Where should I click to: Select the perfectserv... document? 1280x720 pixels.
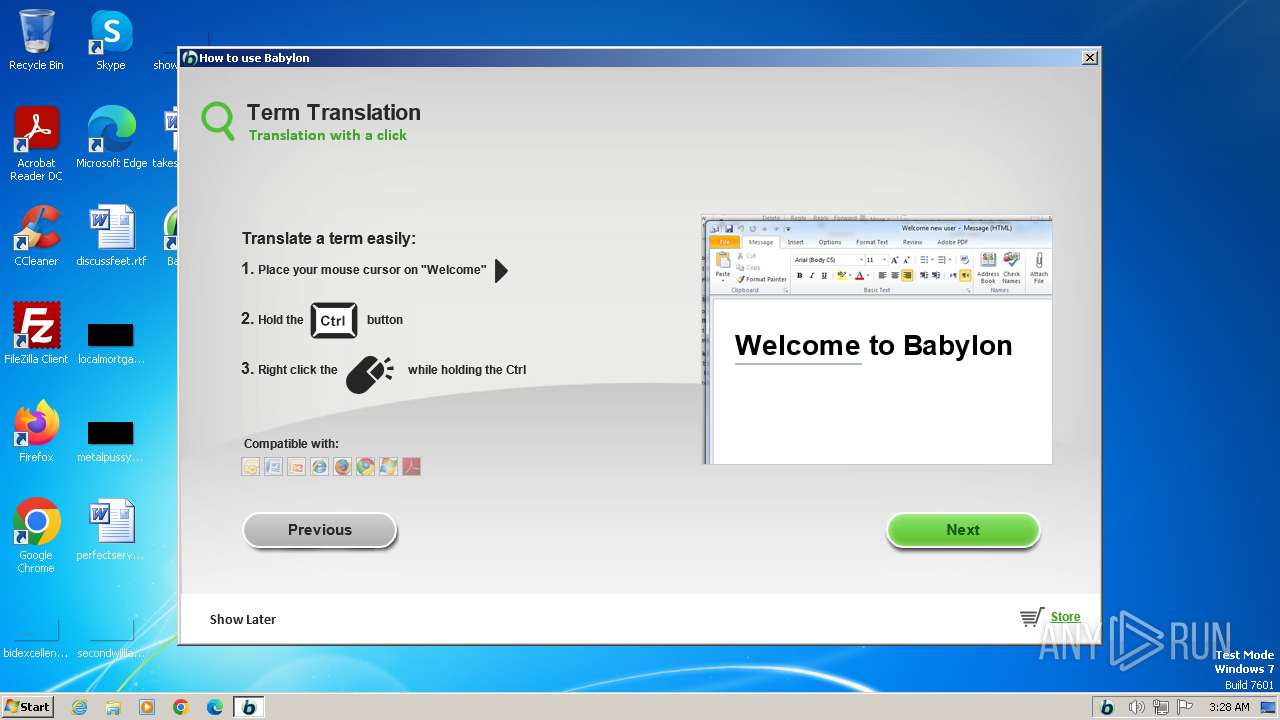tap(111, 530)
